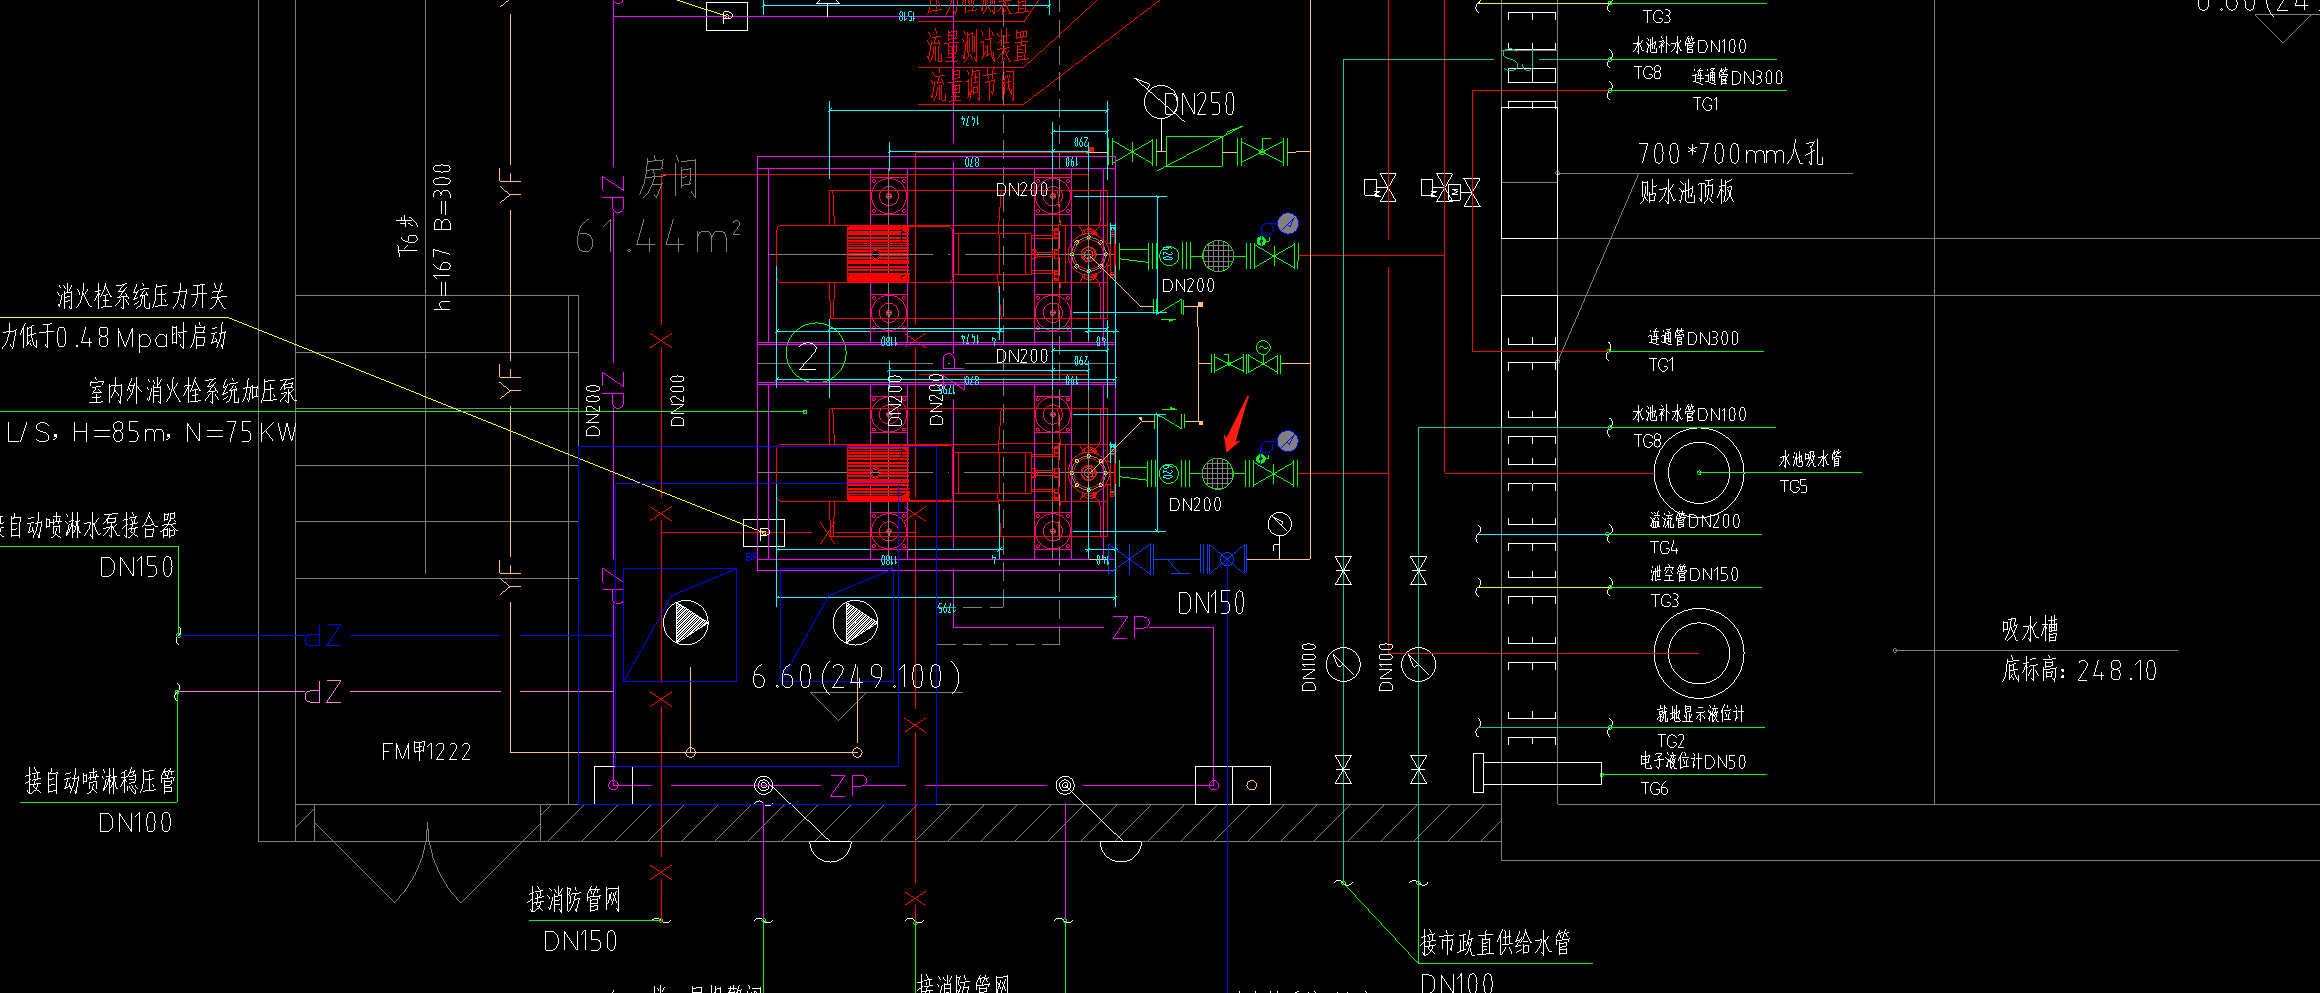This screenshot has height=993, width=2320.
Task: Click the red 流量调节阀 text
Action: click(972, 86)
